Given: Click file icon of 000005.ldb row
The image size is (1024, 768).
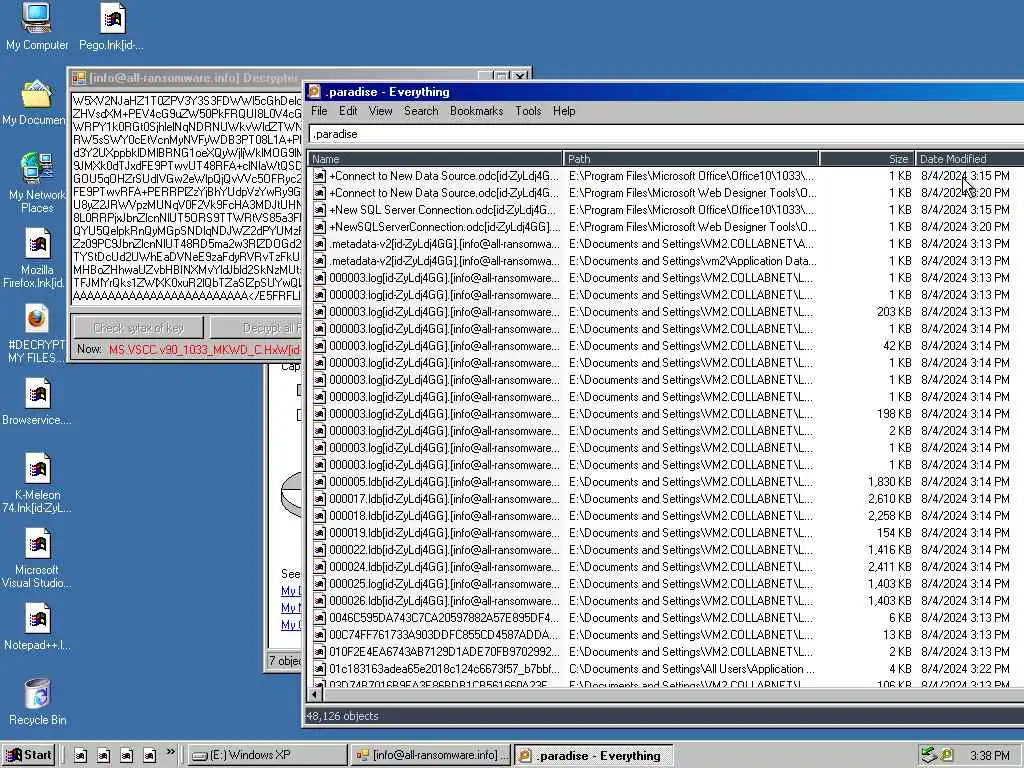Looking at the screenshot, I should (319, 482).
